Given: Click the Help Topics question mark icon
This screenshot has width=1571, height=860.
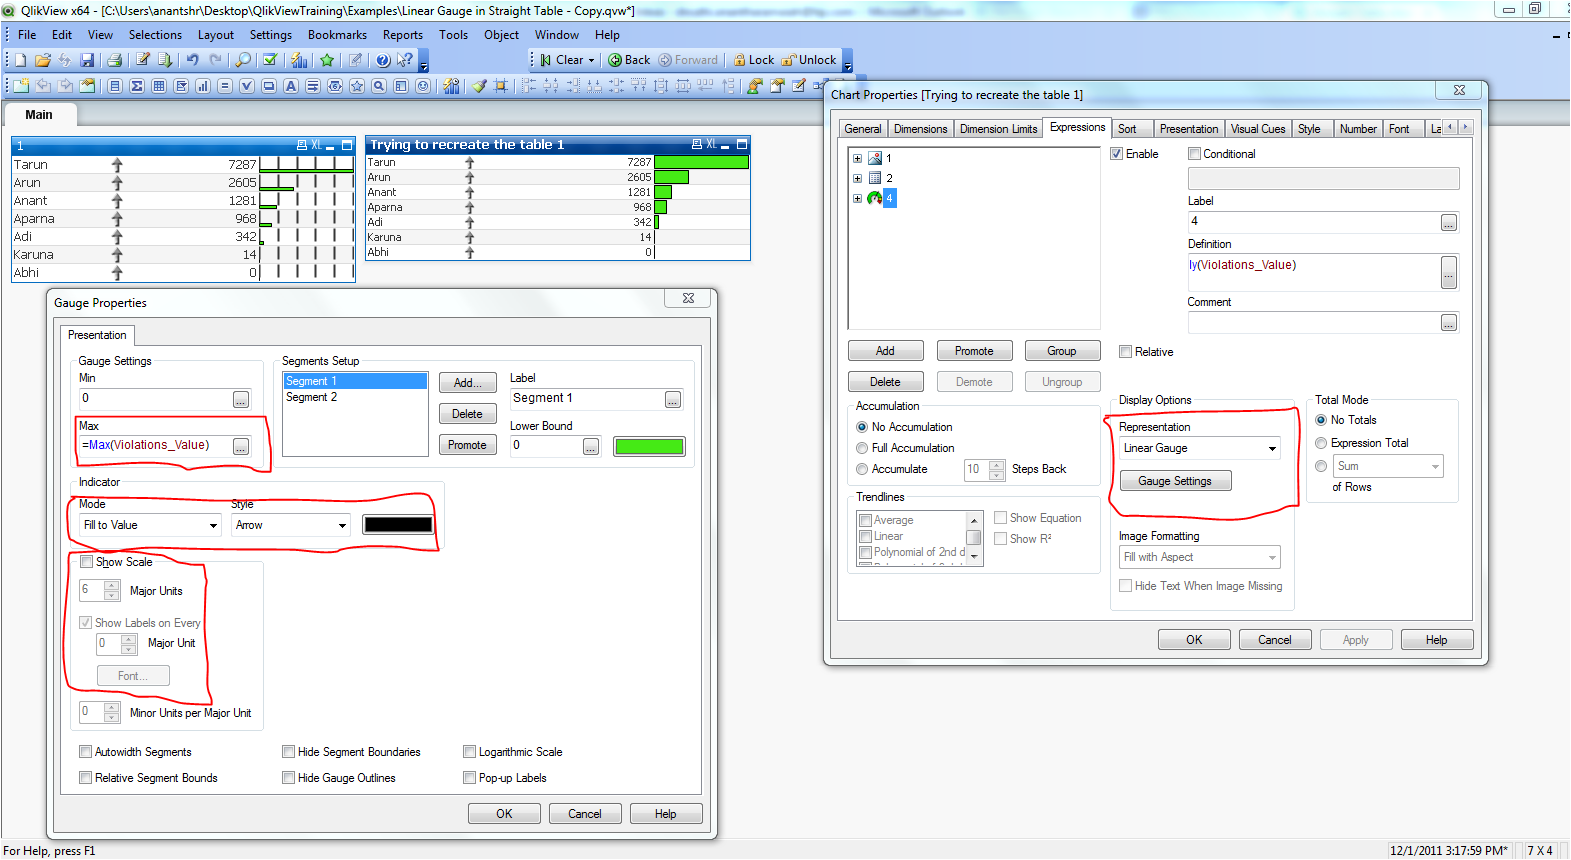Looking at the screenshot, I should [383, 60].
